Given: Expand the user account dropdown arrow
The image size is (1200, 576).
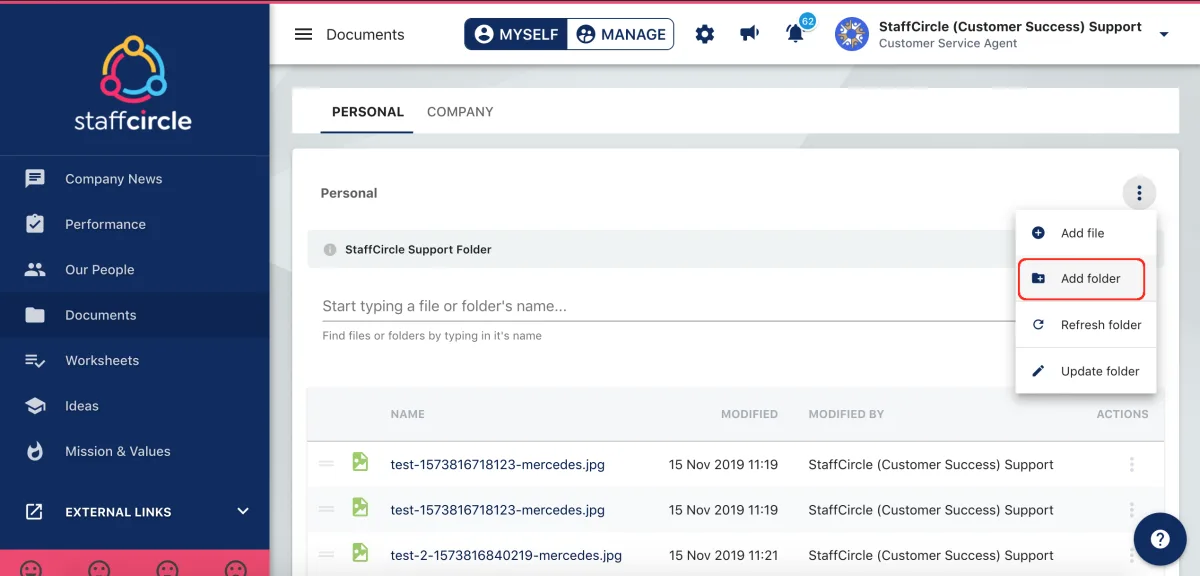Looking at the screenshot, I should [x=1164, y=35].
